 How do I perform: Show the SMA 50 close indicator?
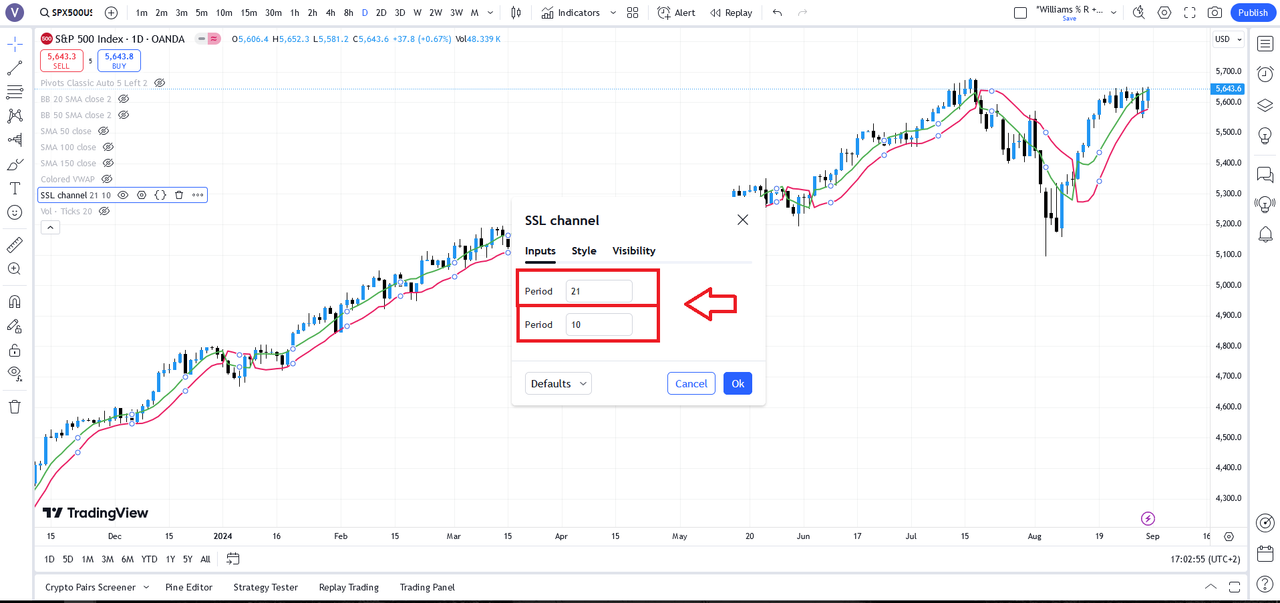103,131
